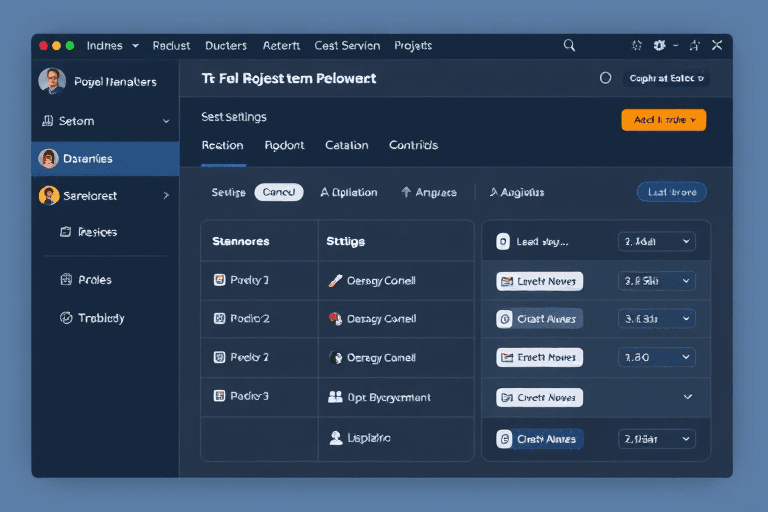
Task: Click the search magnifier icon in title bar
Action: [569, 46]
